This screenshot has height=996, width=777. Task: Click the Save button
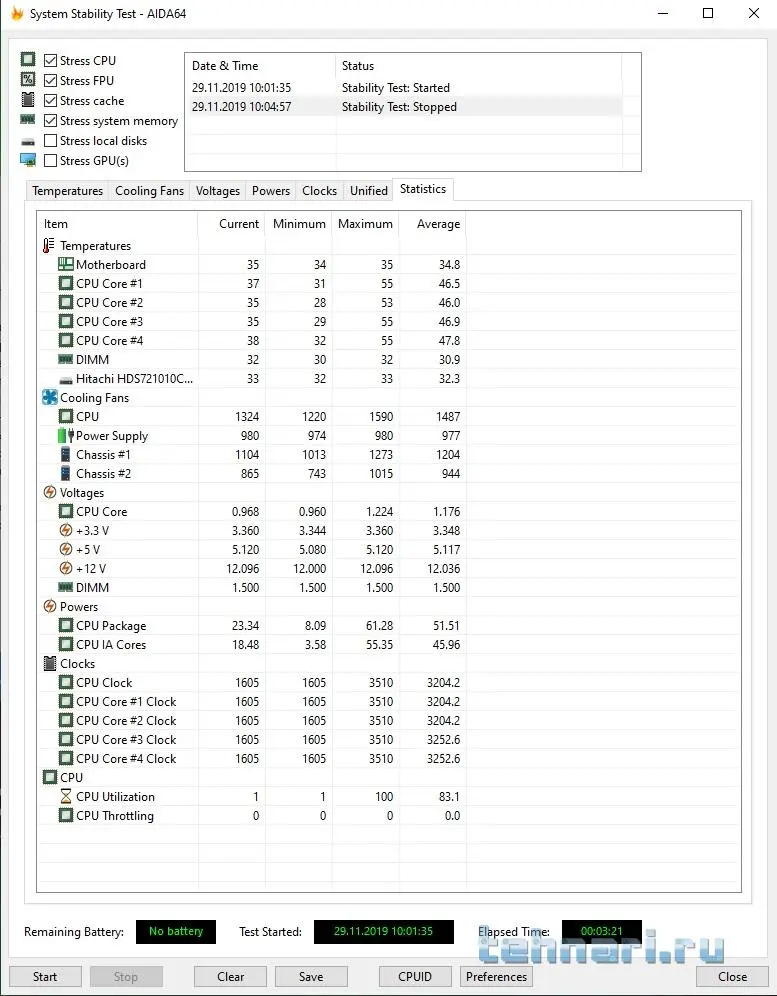311,977
